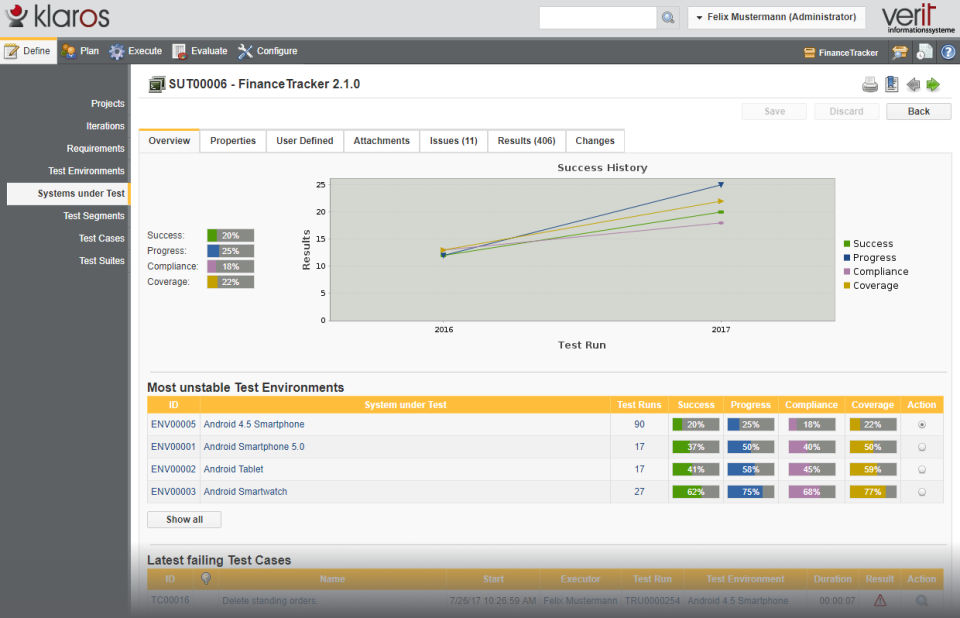Open Projects in the sidebar

[108, 104]
